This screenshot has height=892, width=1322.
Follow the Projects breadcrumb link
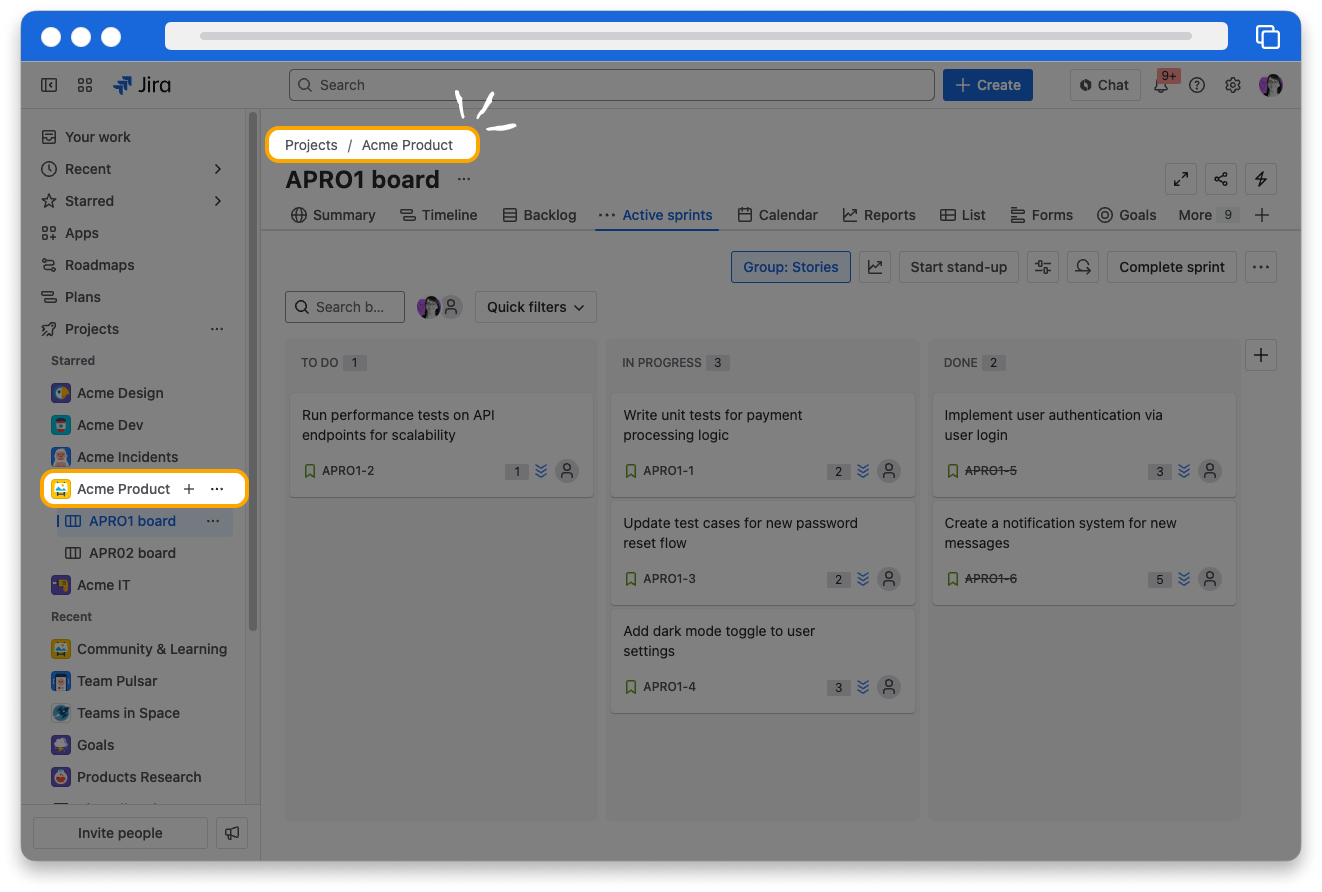click(x=311, y=145)
